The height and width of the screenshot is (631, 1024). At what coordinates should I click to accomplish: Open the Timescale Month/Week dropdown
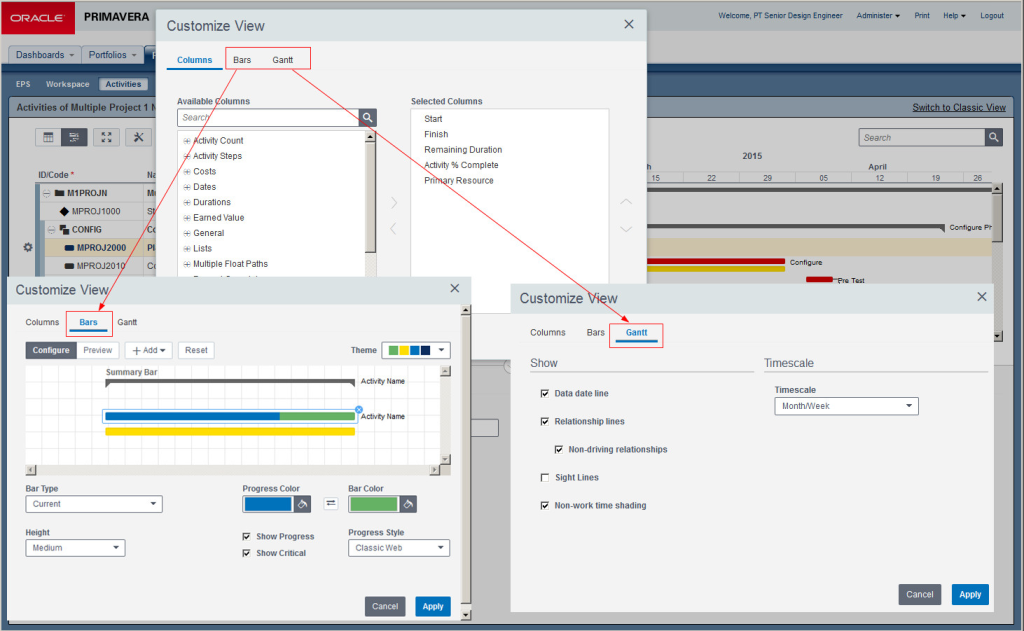(846, 406)
